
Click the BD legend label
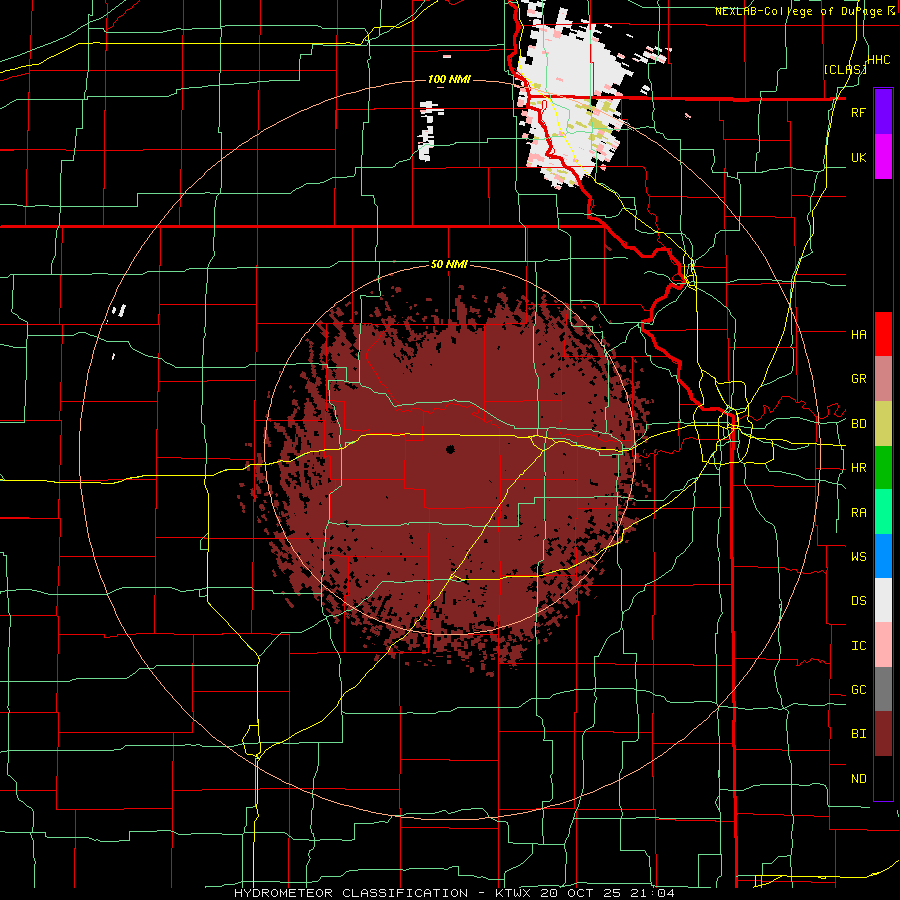pos(858,424)
